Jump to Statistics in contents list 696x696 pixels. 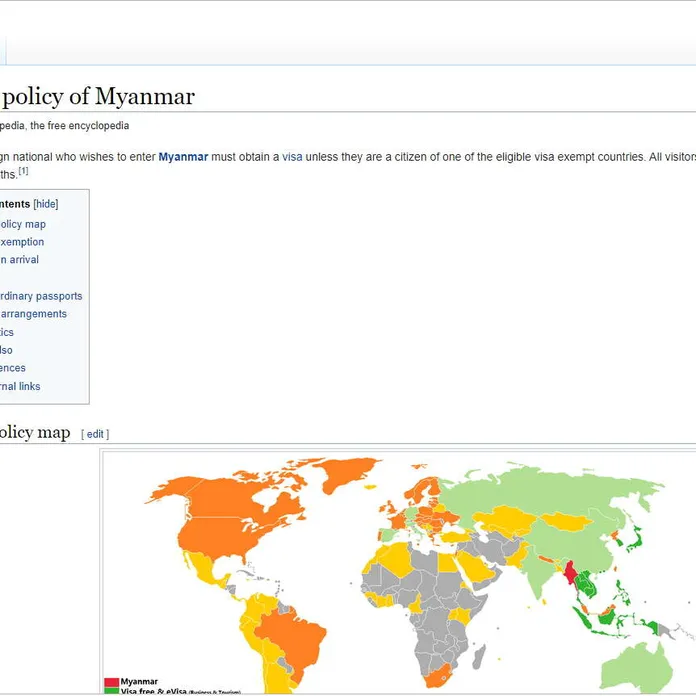click(7, 332)
